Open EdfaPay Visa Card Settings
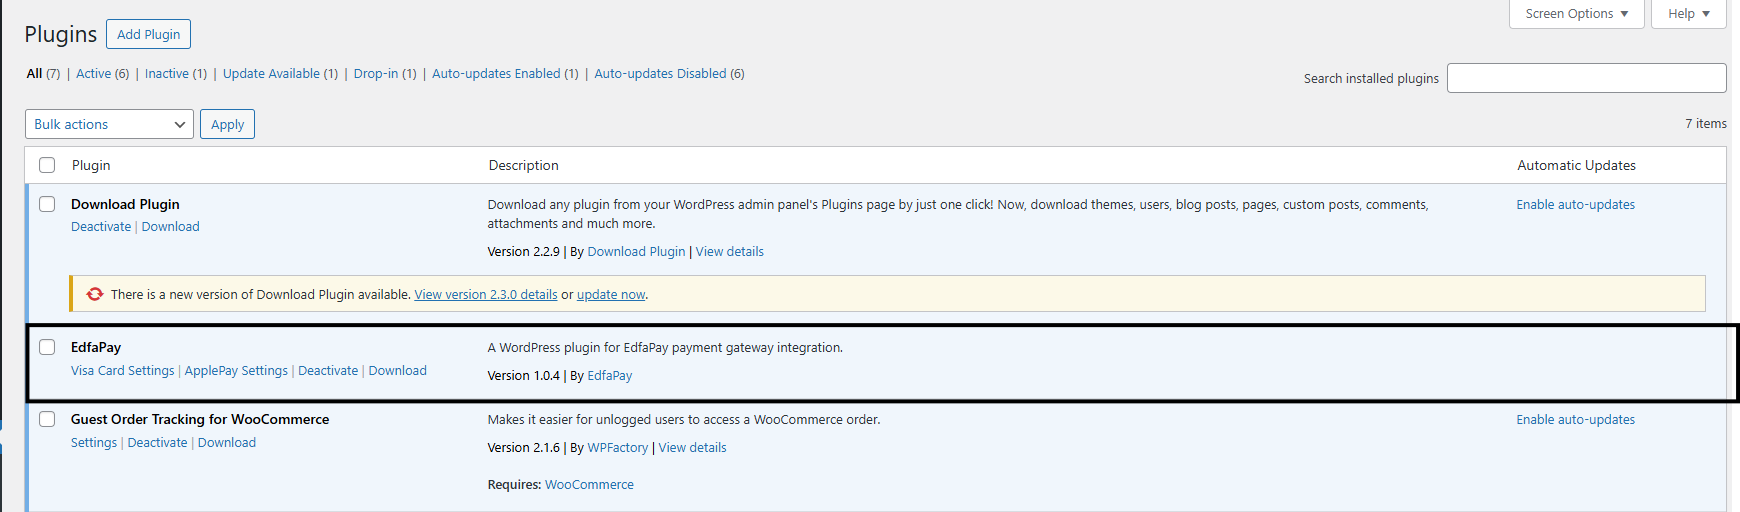Screen dimensions: 1740x512 coord(122,371)
